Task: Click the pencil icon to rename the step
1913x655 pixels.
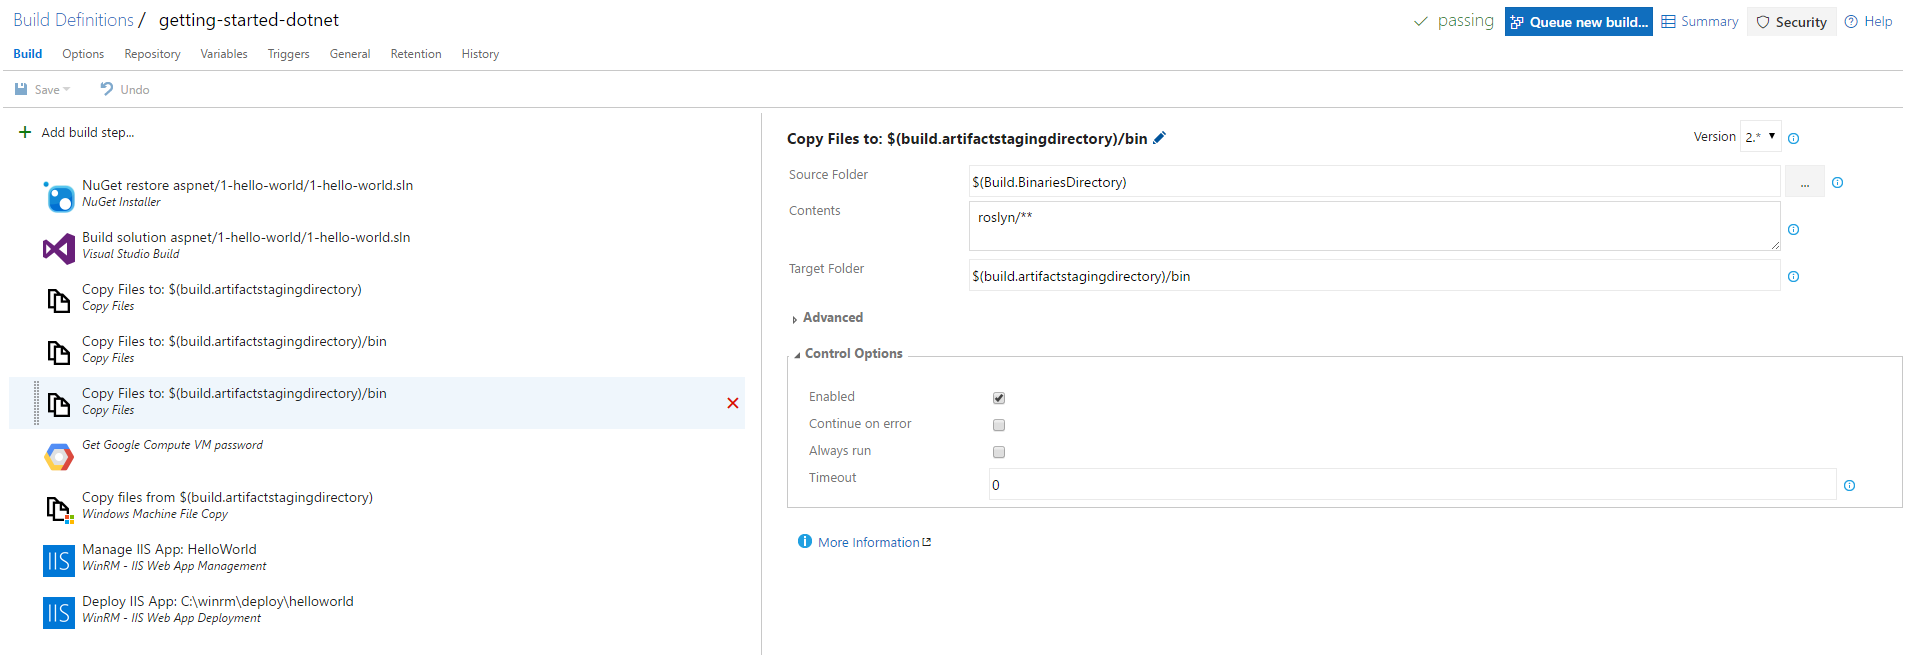Action: click(x=1159, y=138)
